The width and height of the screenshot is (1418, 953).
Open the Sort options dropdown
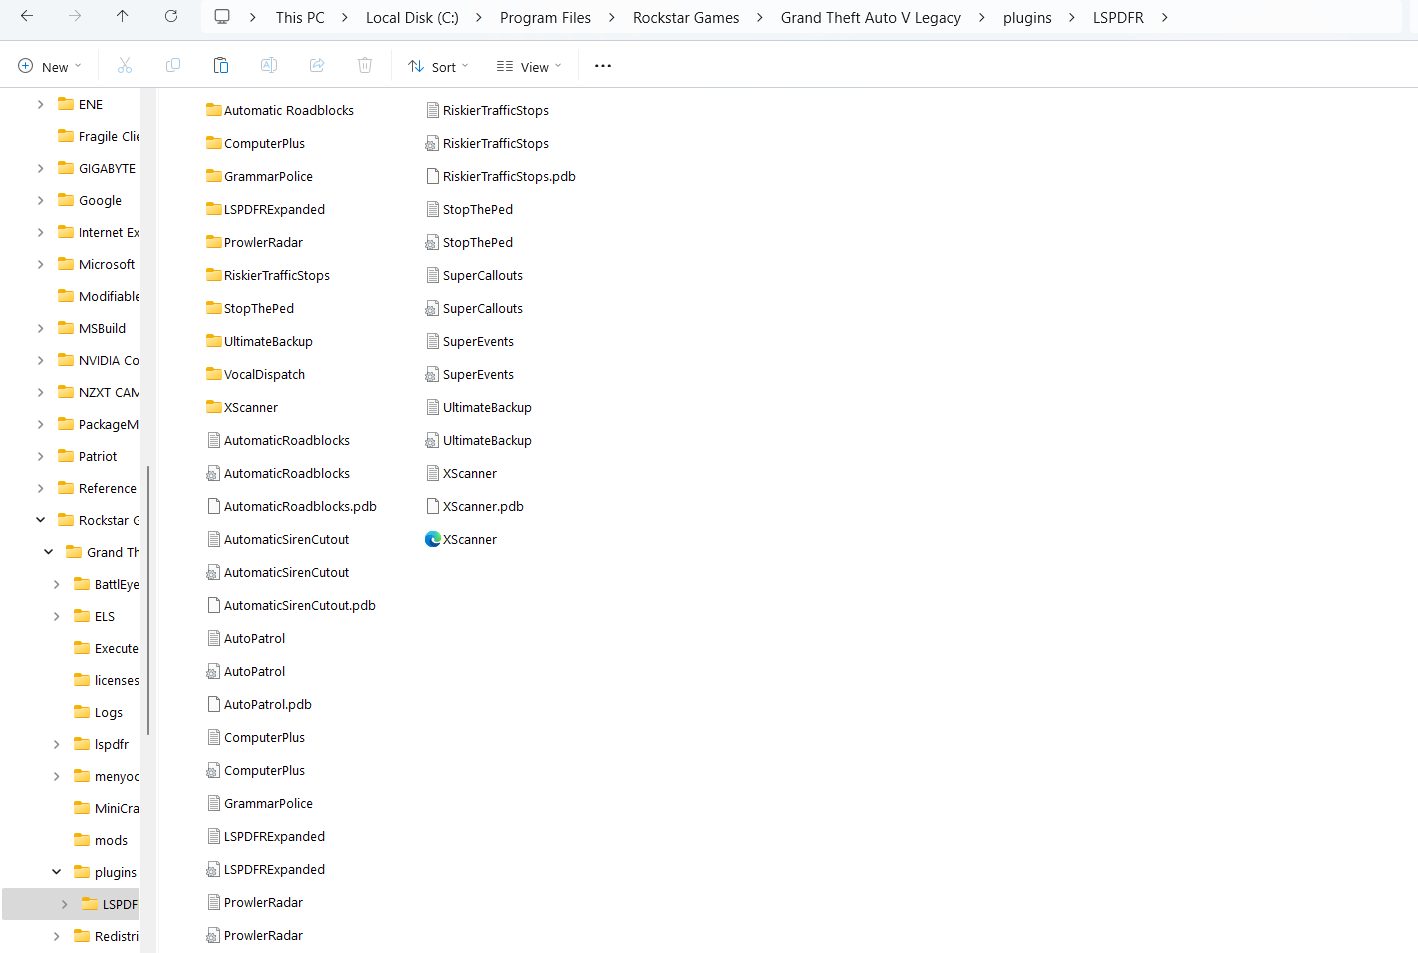click(x=438, y=66)
